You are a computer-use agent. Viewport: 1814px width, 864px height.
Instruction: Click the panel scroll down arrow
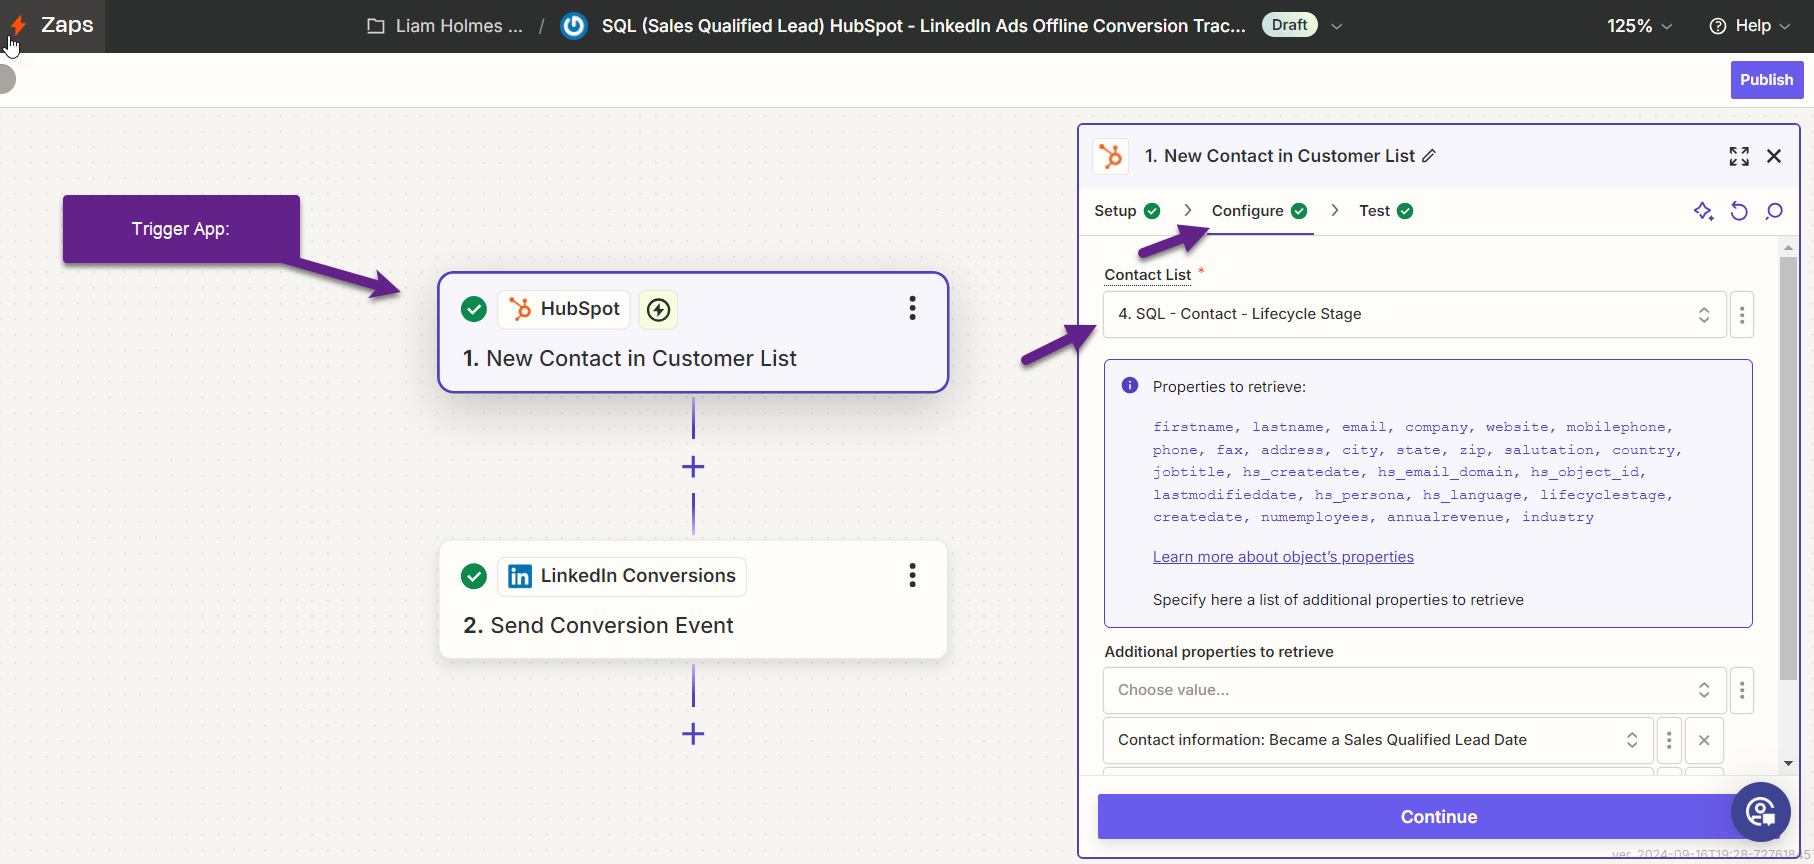1789,764
